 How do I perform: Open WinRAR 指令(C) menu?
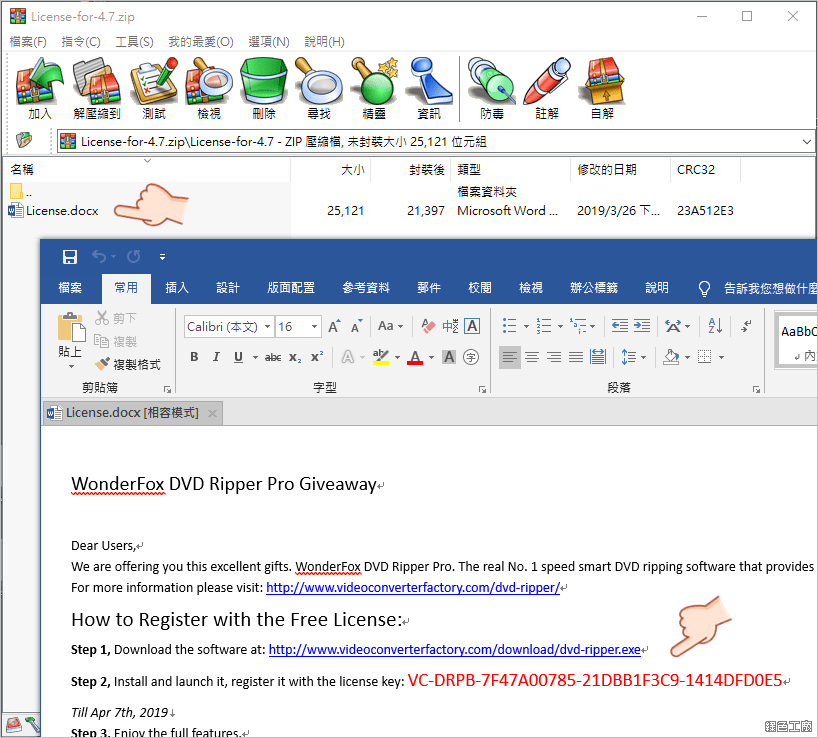81,42
